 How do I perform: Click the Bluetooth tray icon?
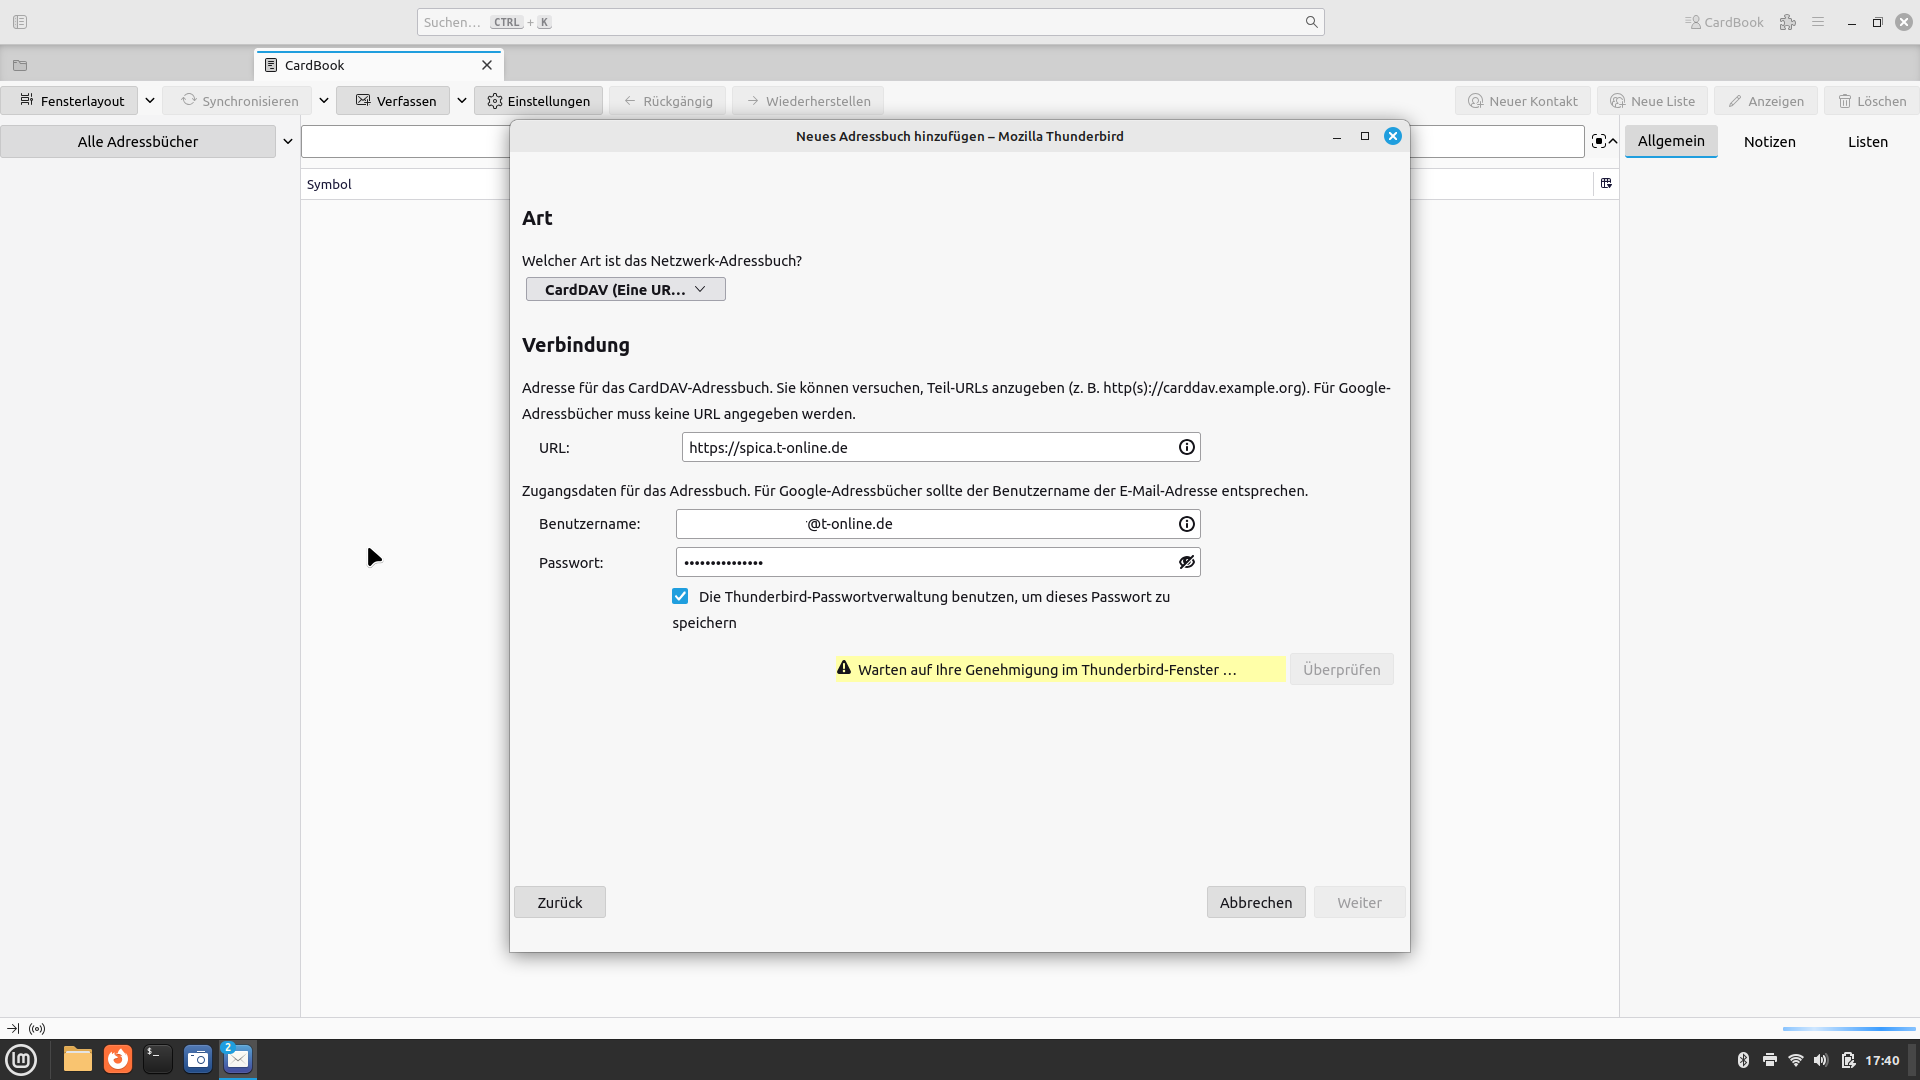[x=1743, y=1060]
